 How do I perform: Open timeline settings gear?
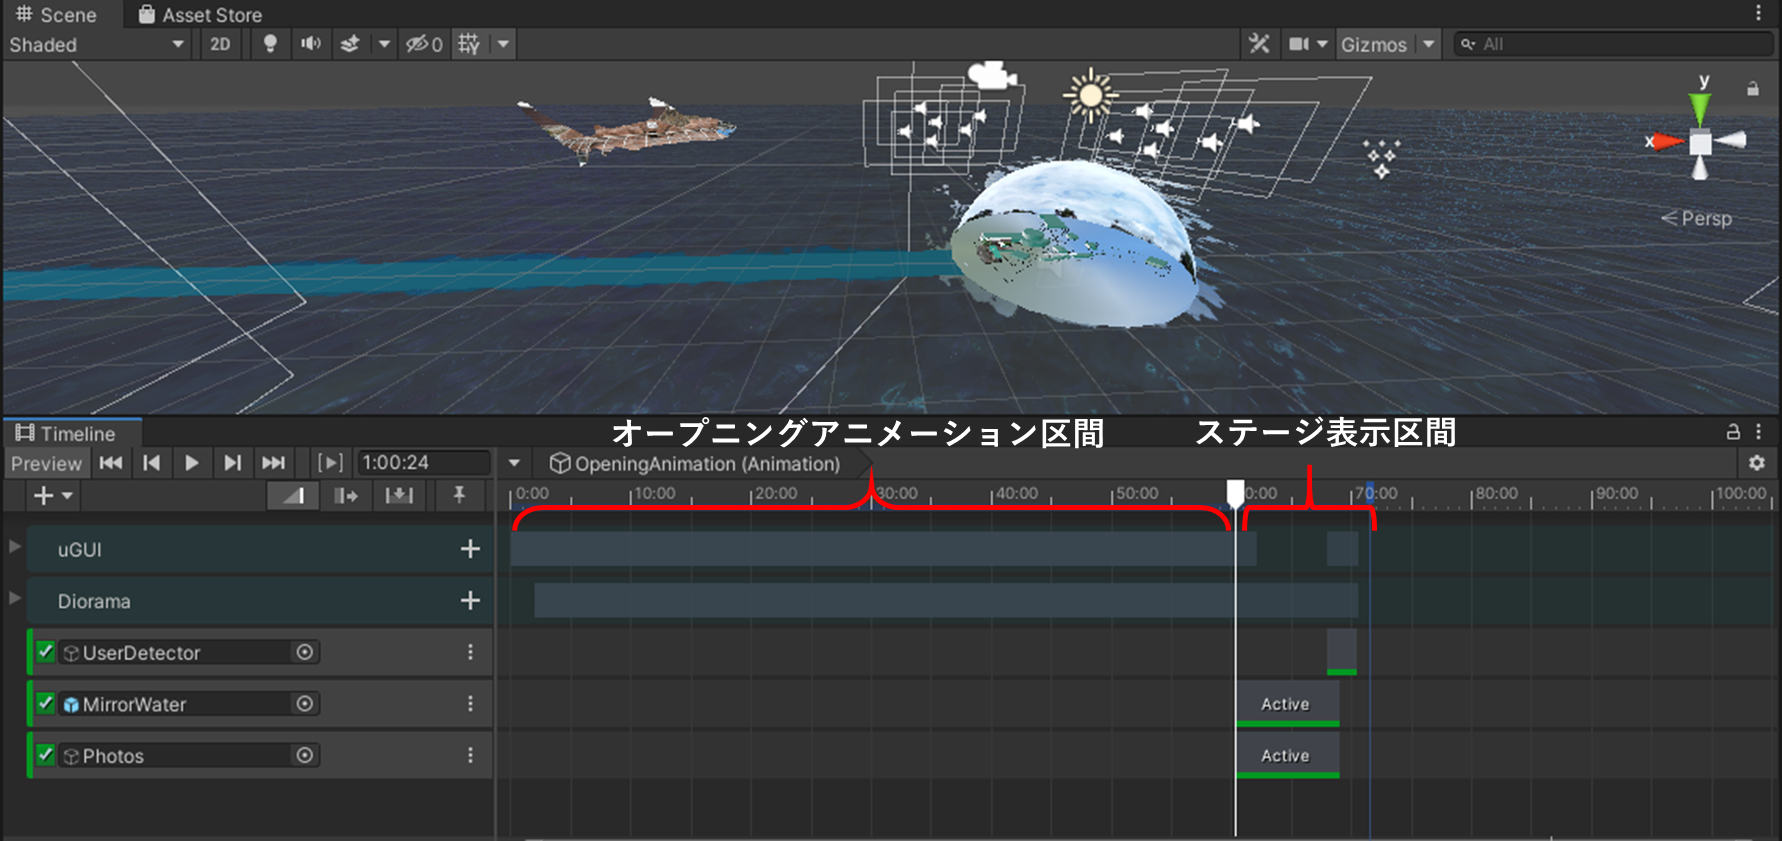pos(1757,463)
